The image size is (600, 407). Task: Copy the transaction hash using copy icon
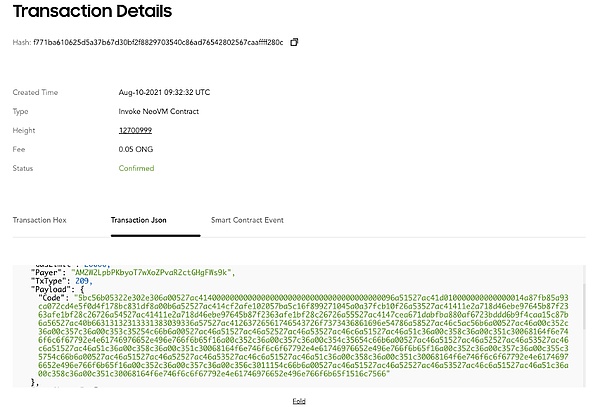tap(294, 42)
